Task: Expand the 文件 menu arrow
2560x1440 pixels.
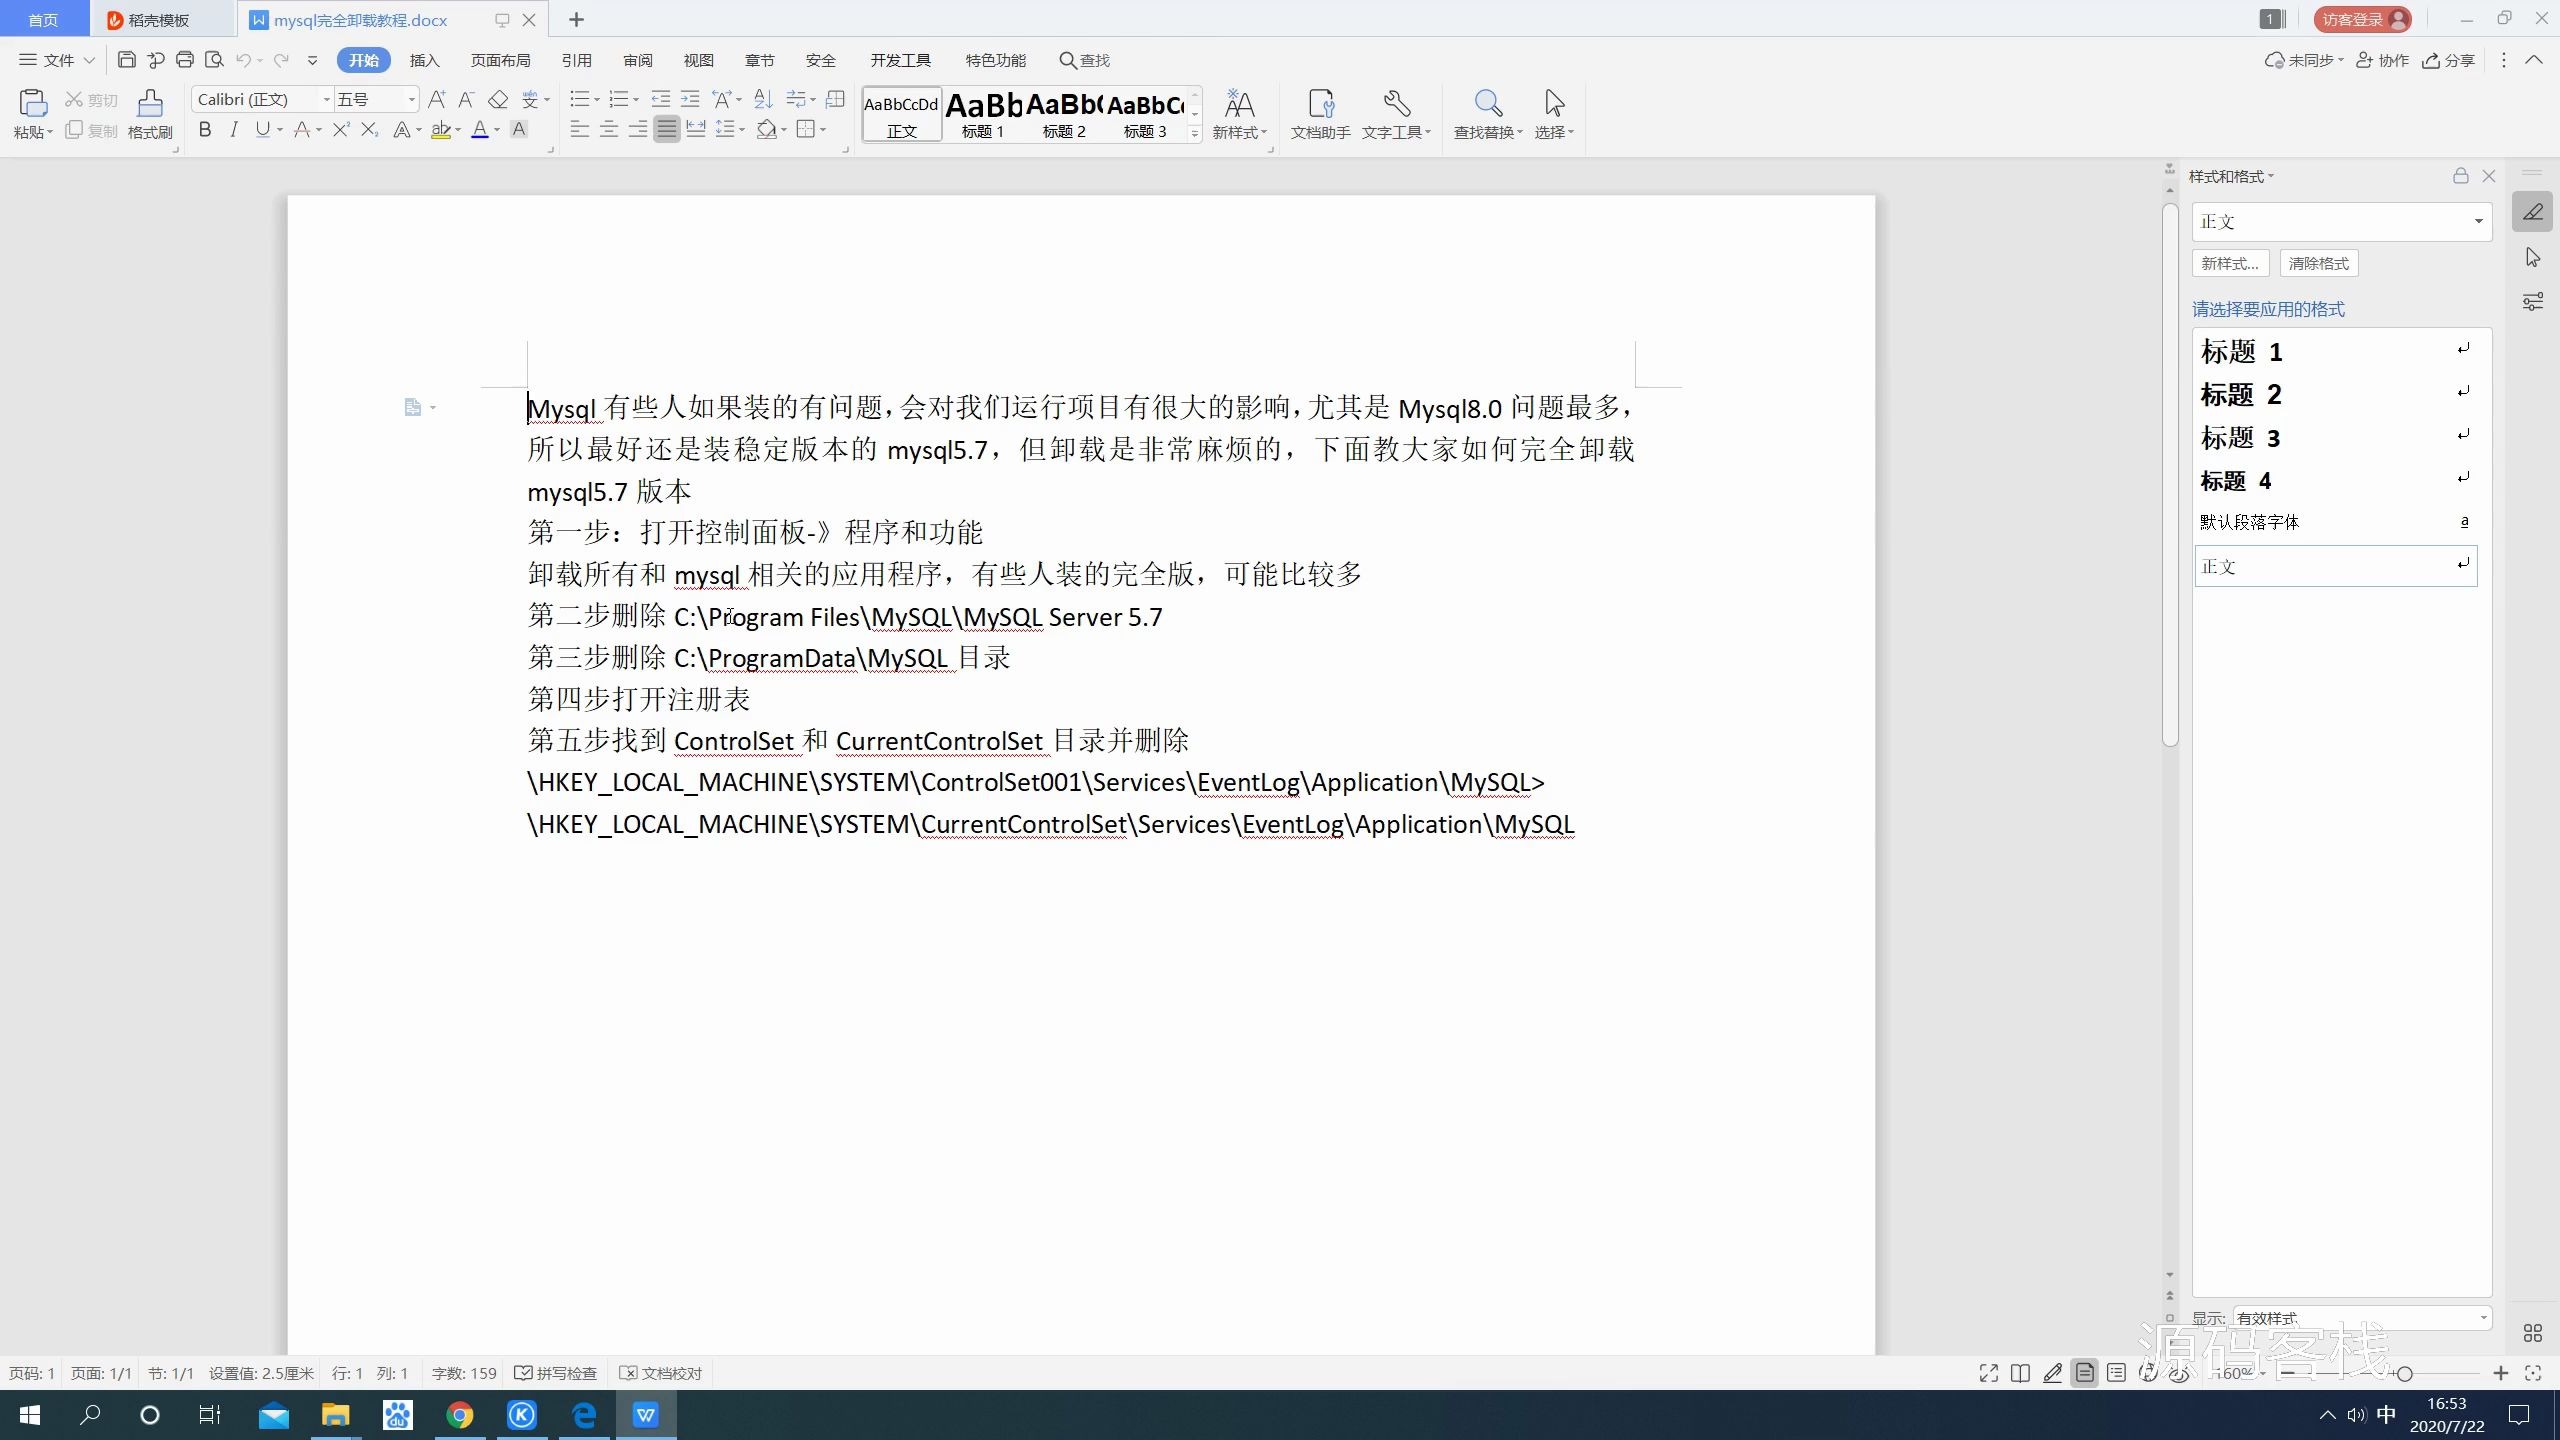Action: pyautogui.click(x=89, y=60)
